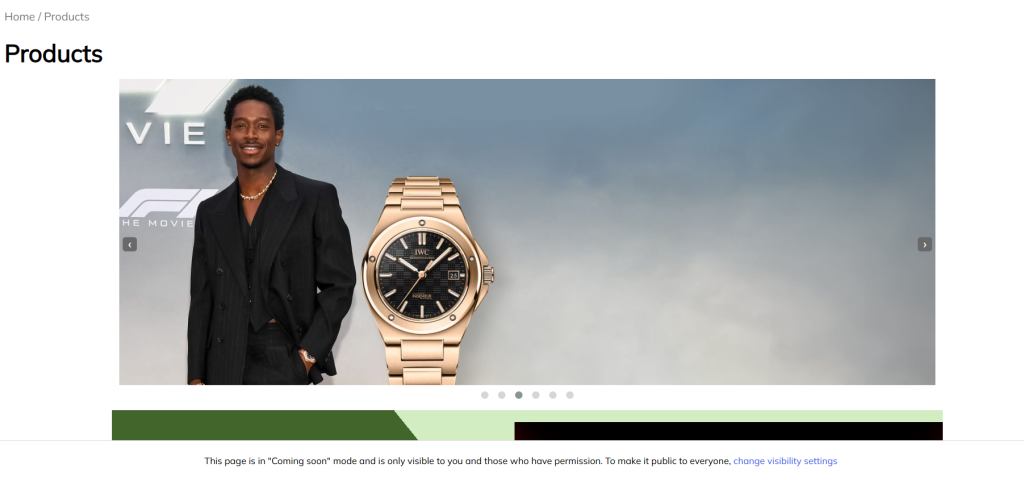Open the change visibility settings link
Image resolution: width=1024 pixels, height=480 pixels.
785,461
